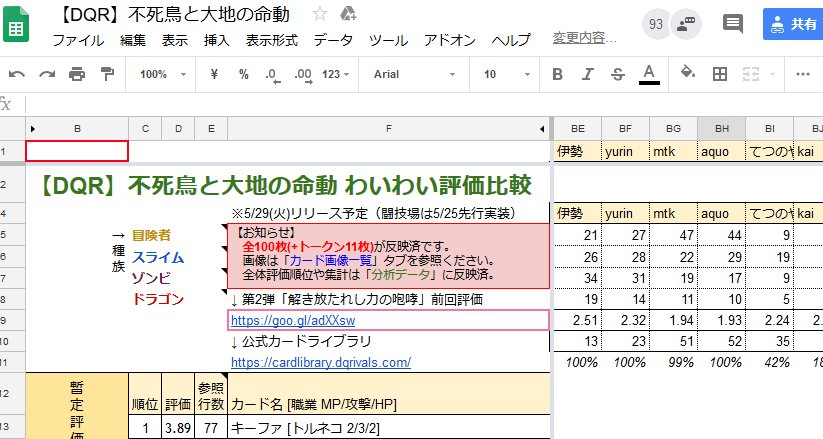Click the merge cells icon
The height and width of the screenshot is (439, 823).
(751, 75)
